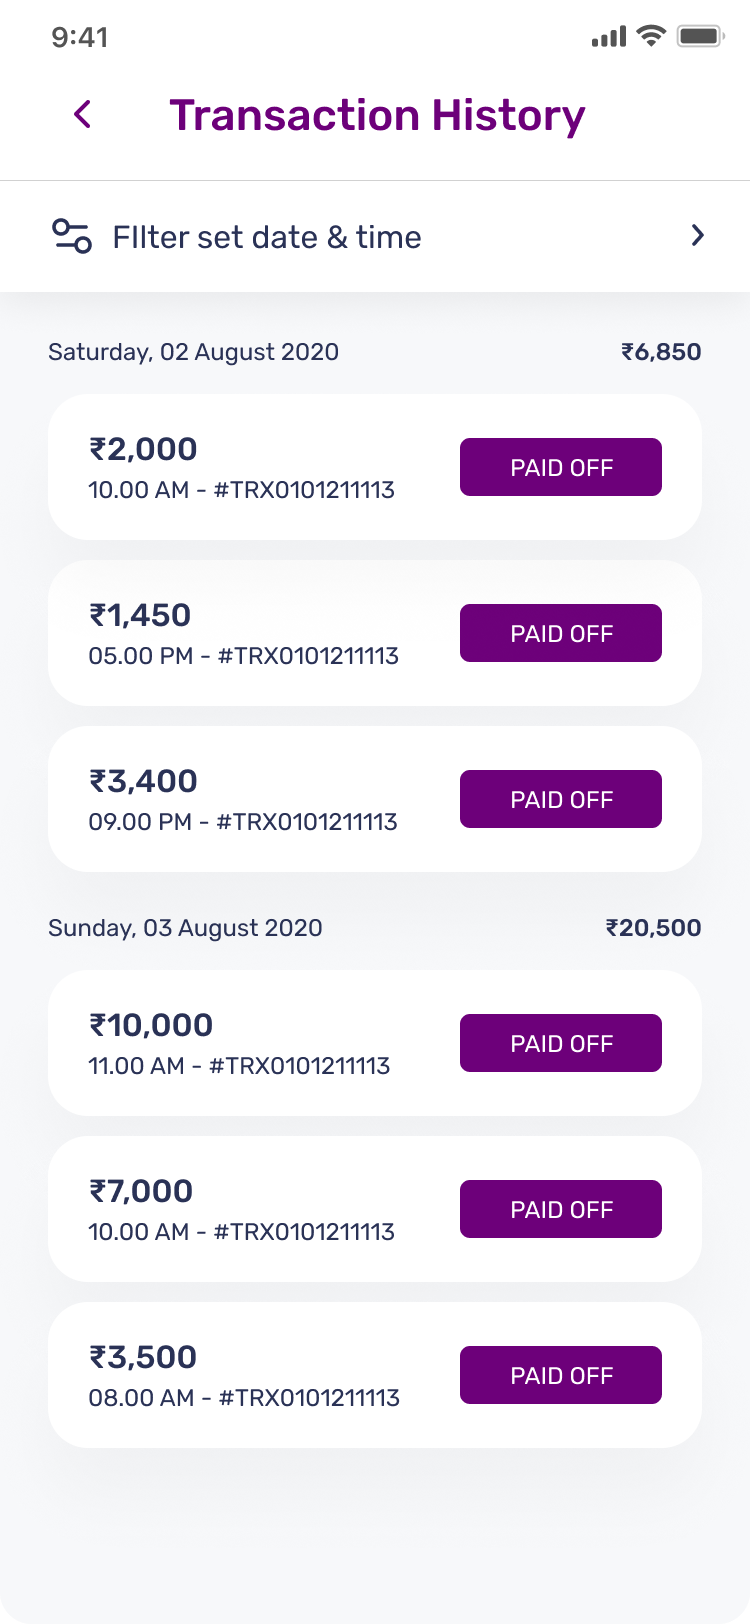The width and height of the screenshot is (750, 1624).
Task: Tap the Wi-Fi status icon
Action: tap(651, 37)
